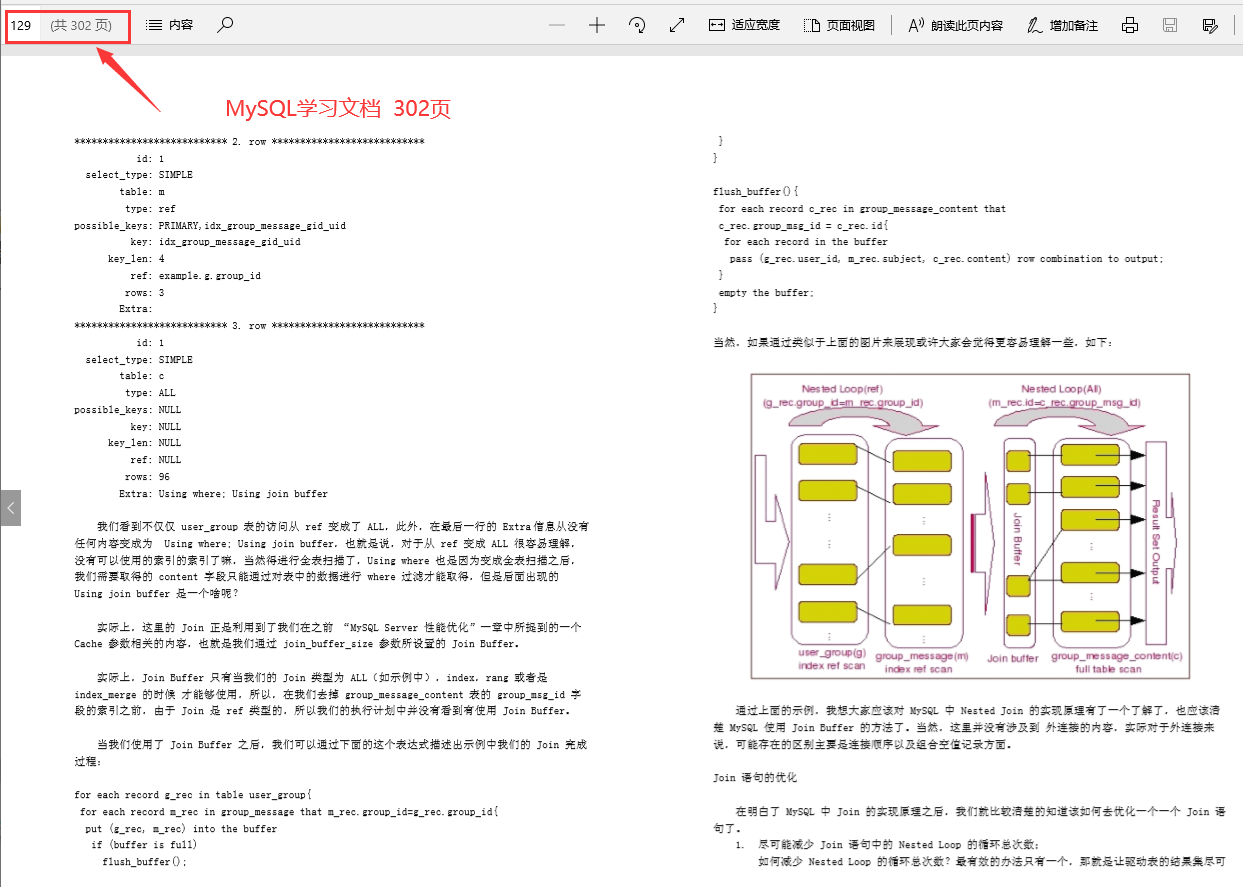Click the line 'for each record in the buffer'
The height and width of the screenshot is (887, 1243).
point(805,242)
